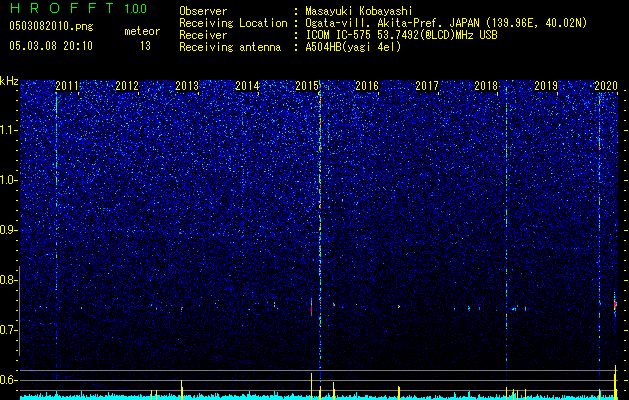Screen dimensions: 629x400
Task: Click the 2019 time marker
Action: pyautogui.click(x=546, y=85)
